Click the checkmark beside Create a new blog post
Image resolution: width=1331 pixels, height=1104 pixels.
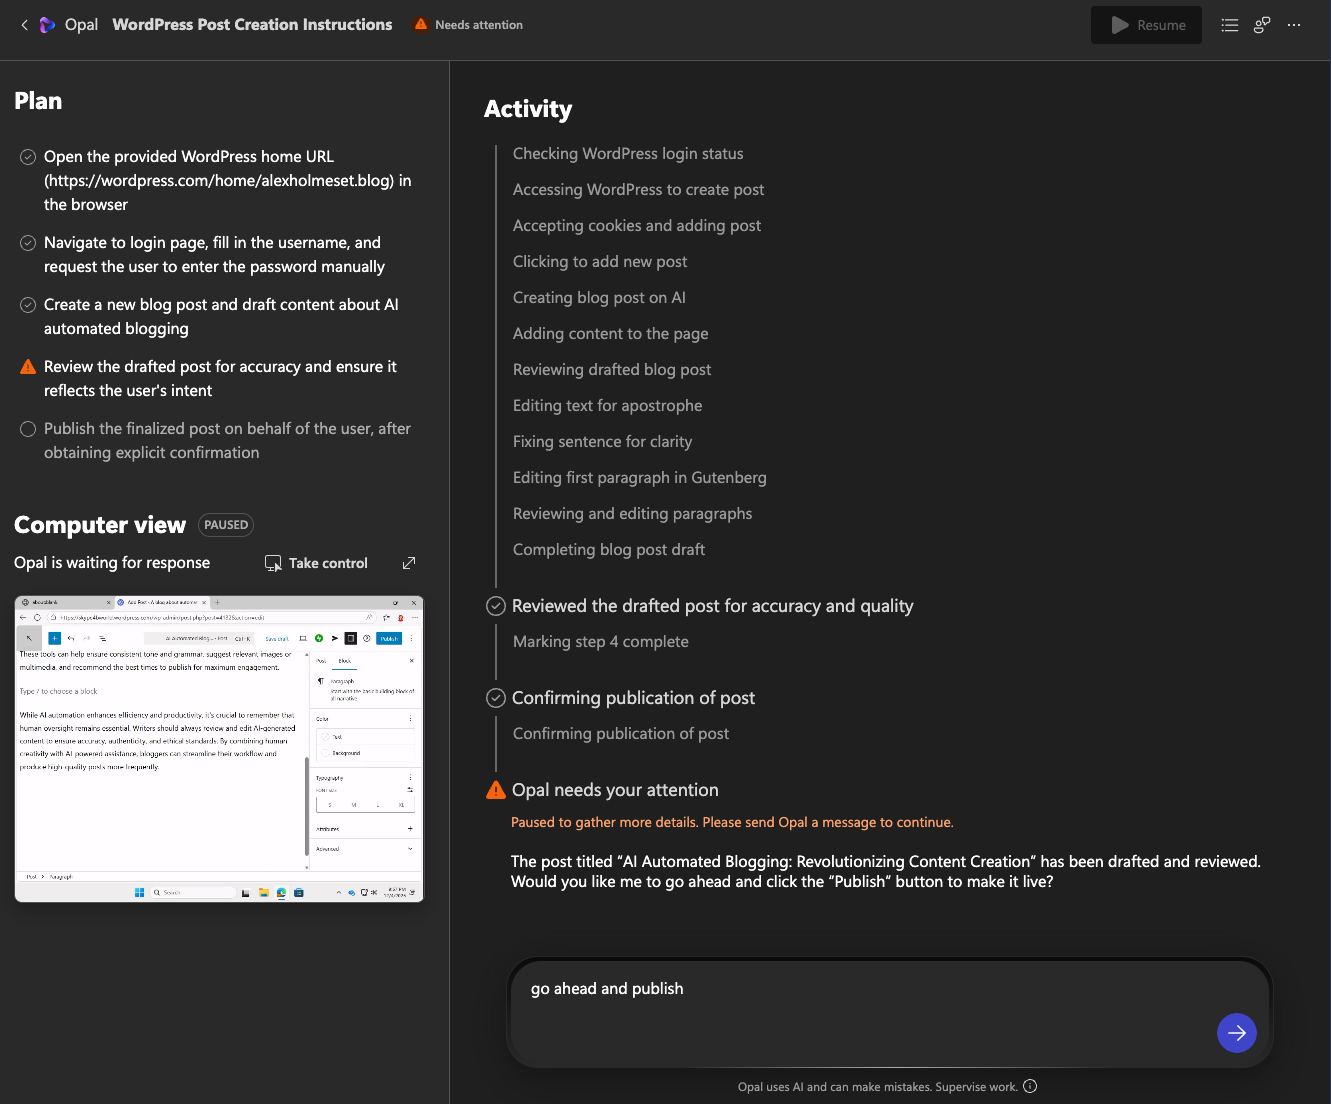tap(28, 305)
